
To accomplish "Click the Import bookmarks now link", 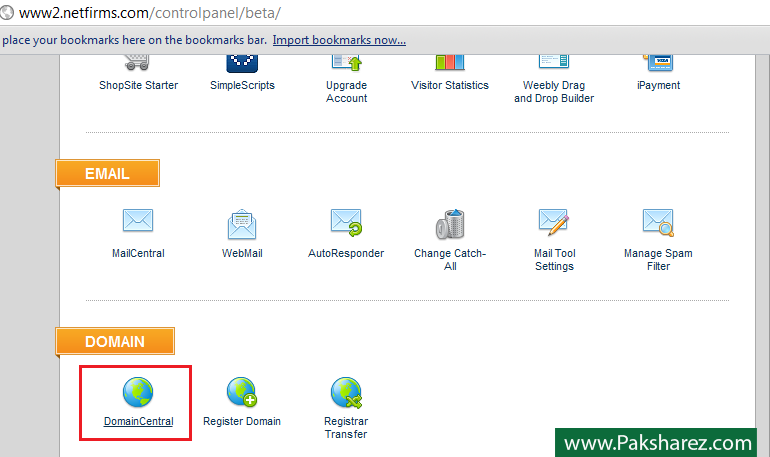I will tap(339, 40).
